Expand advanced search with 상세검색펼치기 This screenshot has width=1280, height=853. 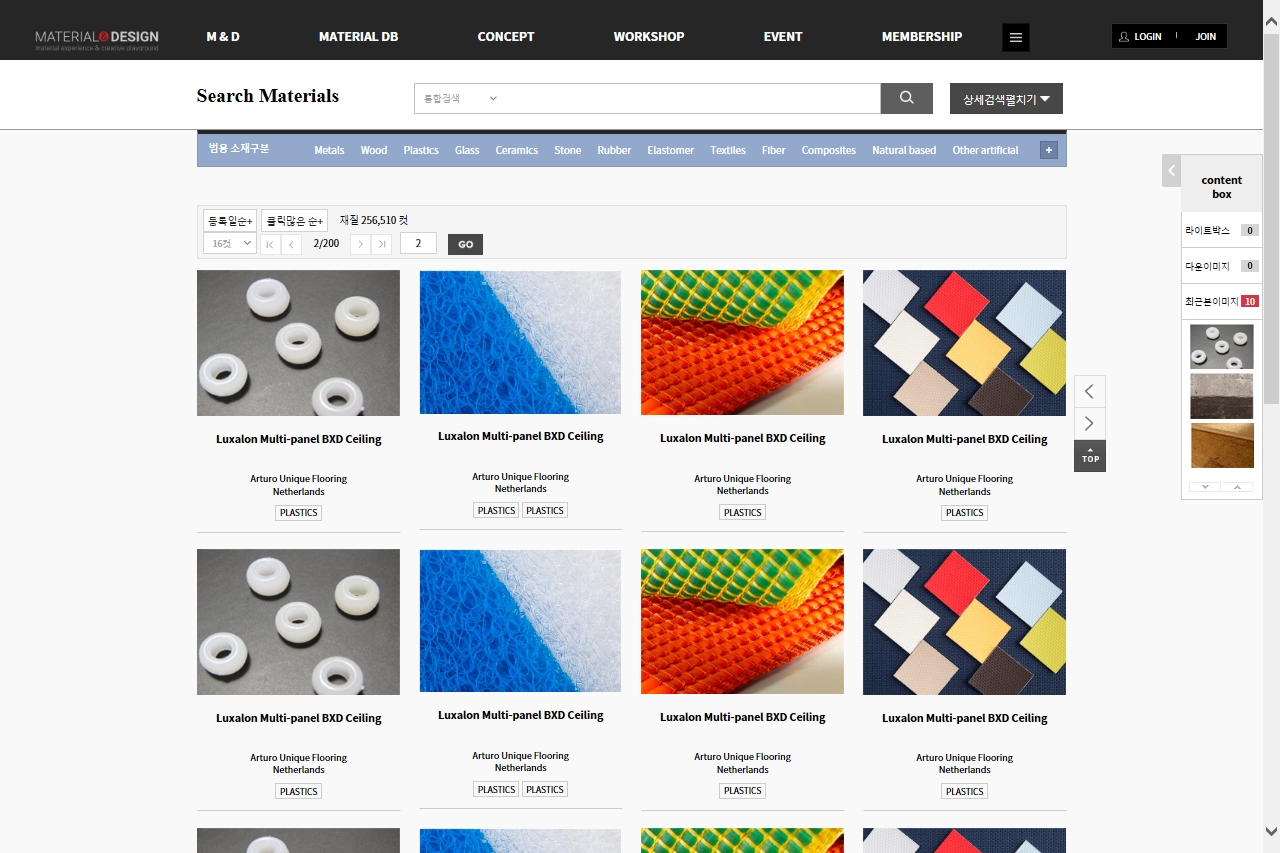point(1005,99)
